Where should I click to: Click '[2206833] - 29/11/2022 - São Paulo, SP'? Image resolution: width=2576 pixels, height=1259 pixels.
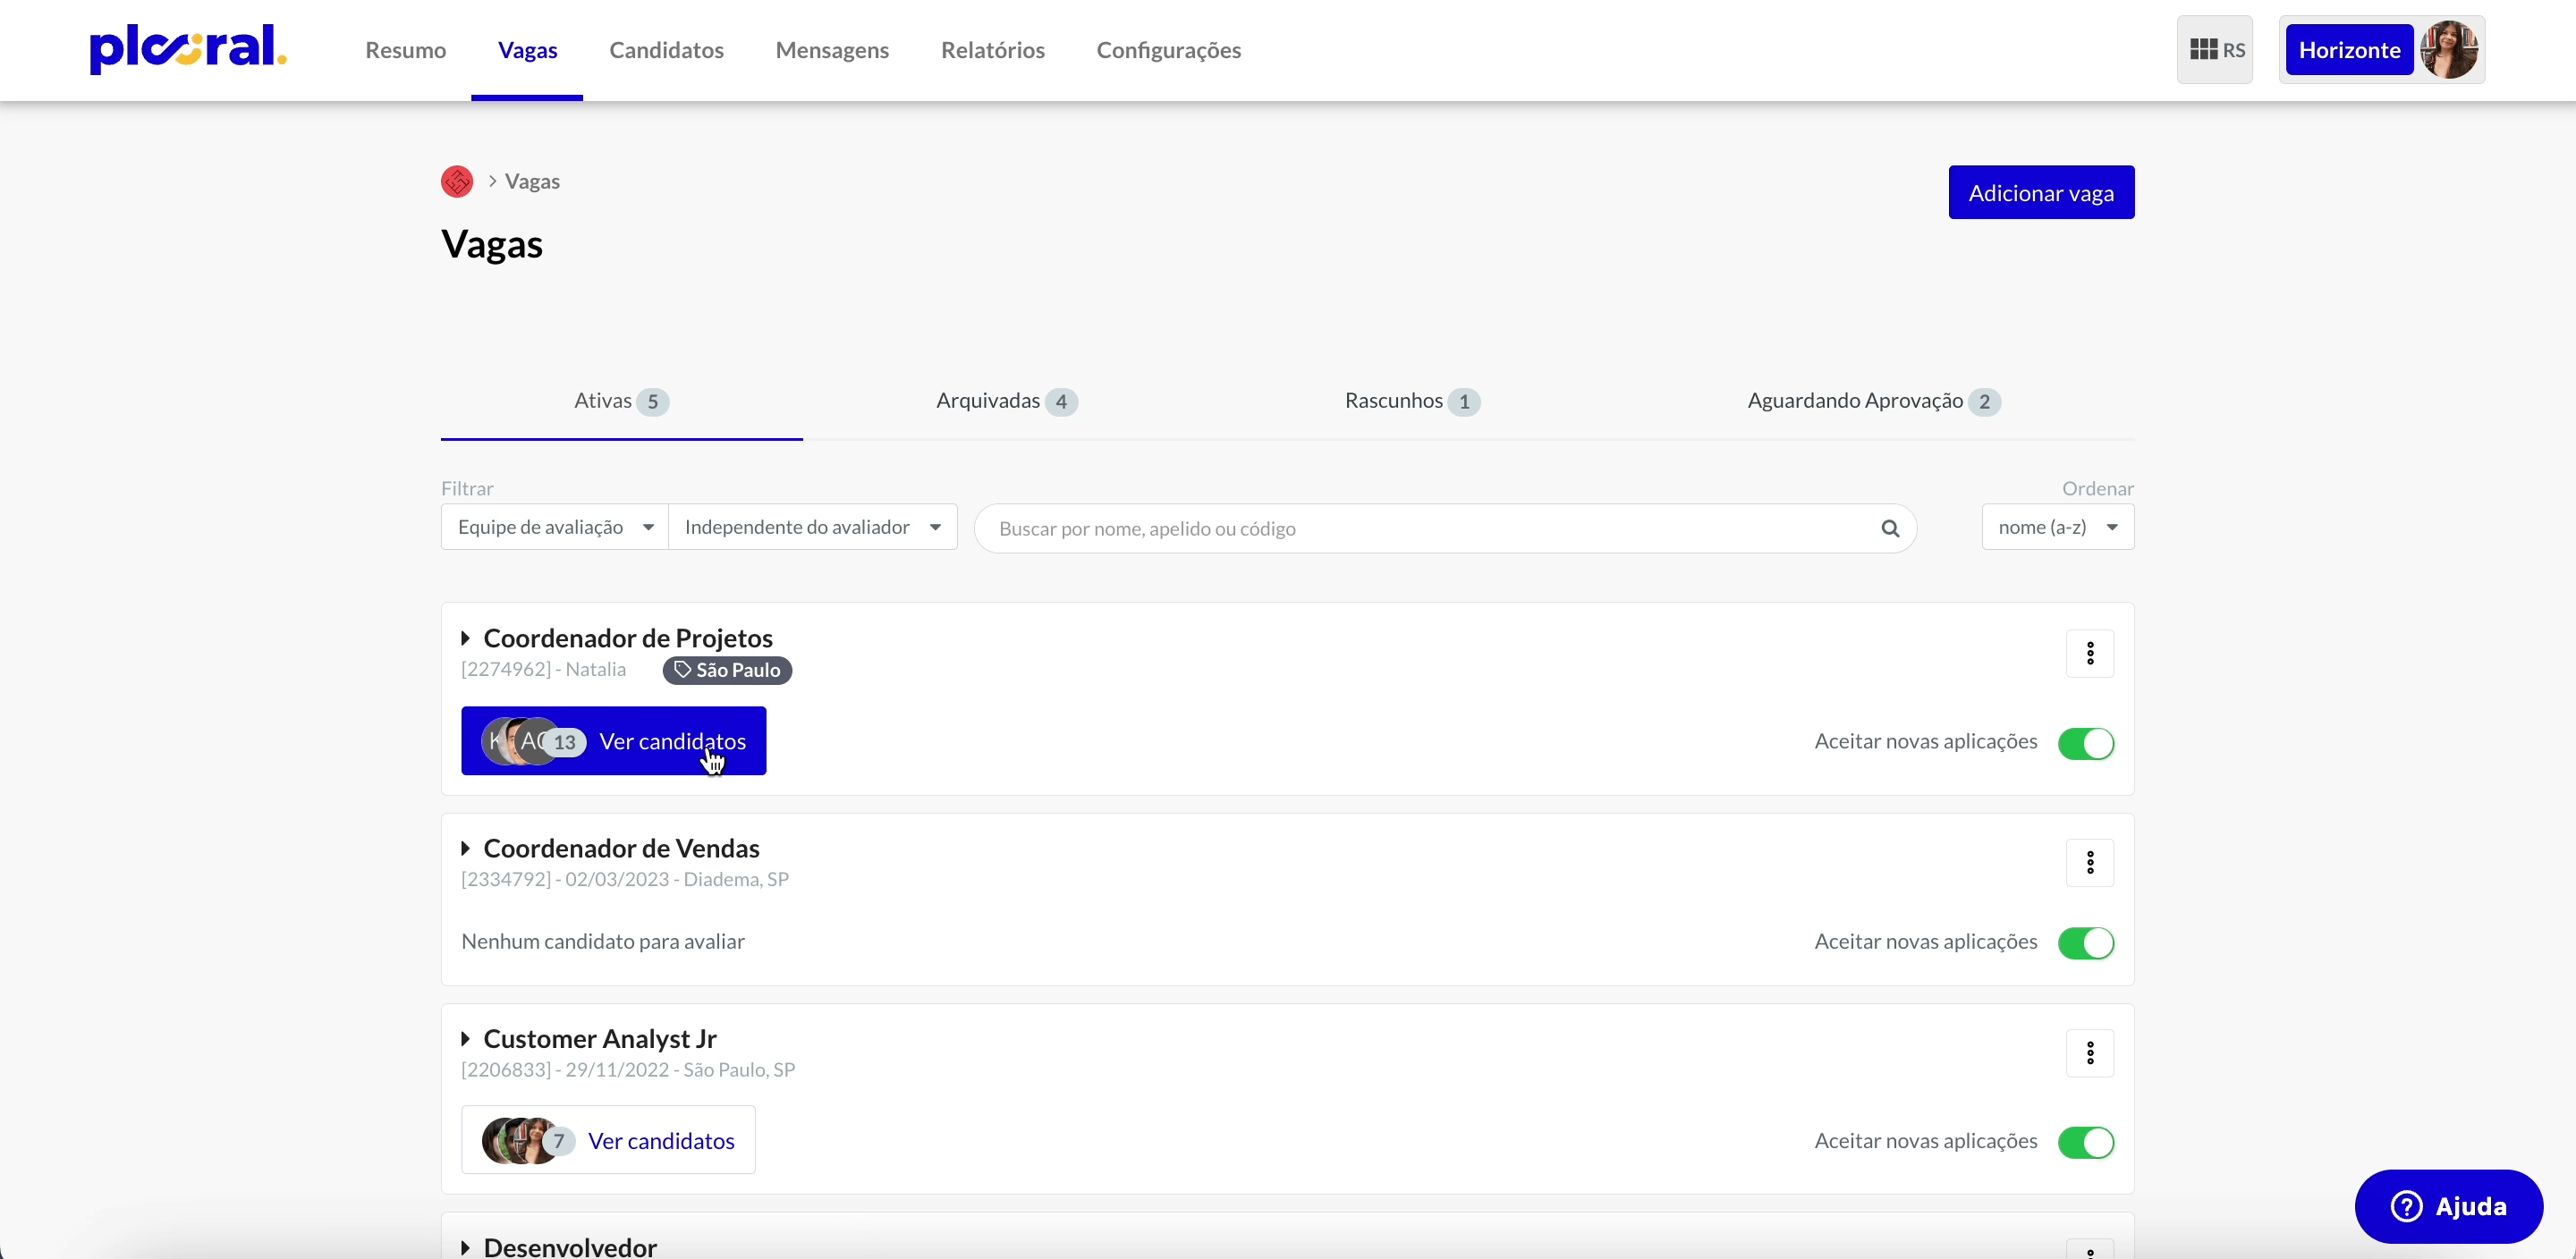tap(628, 1069)
